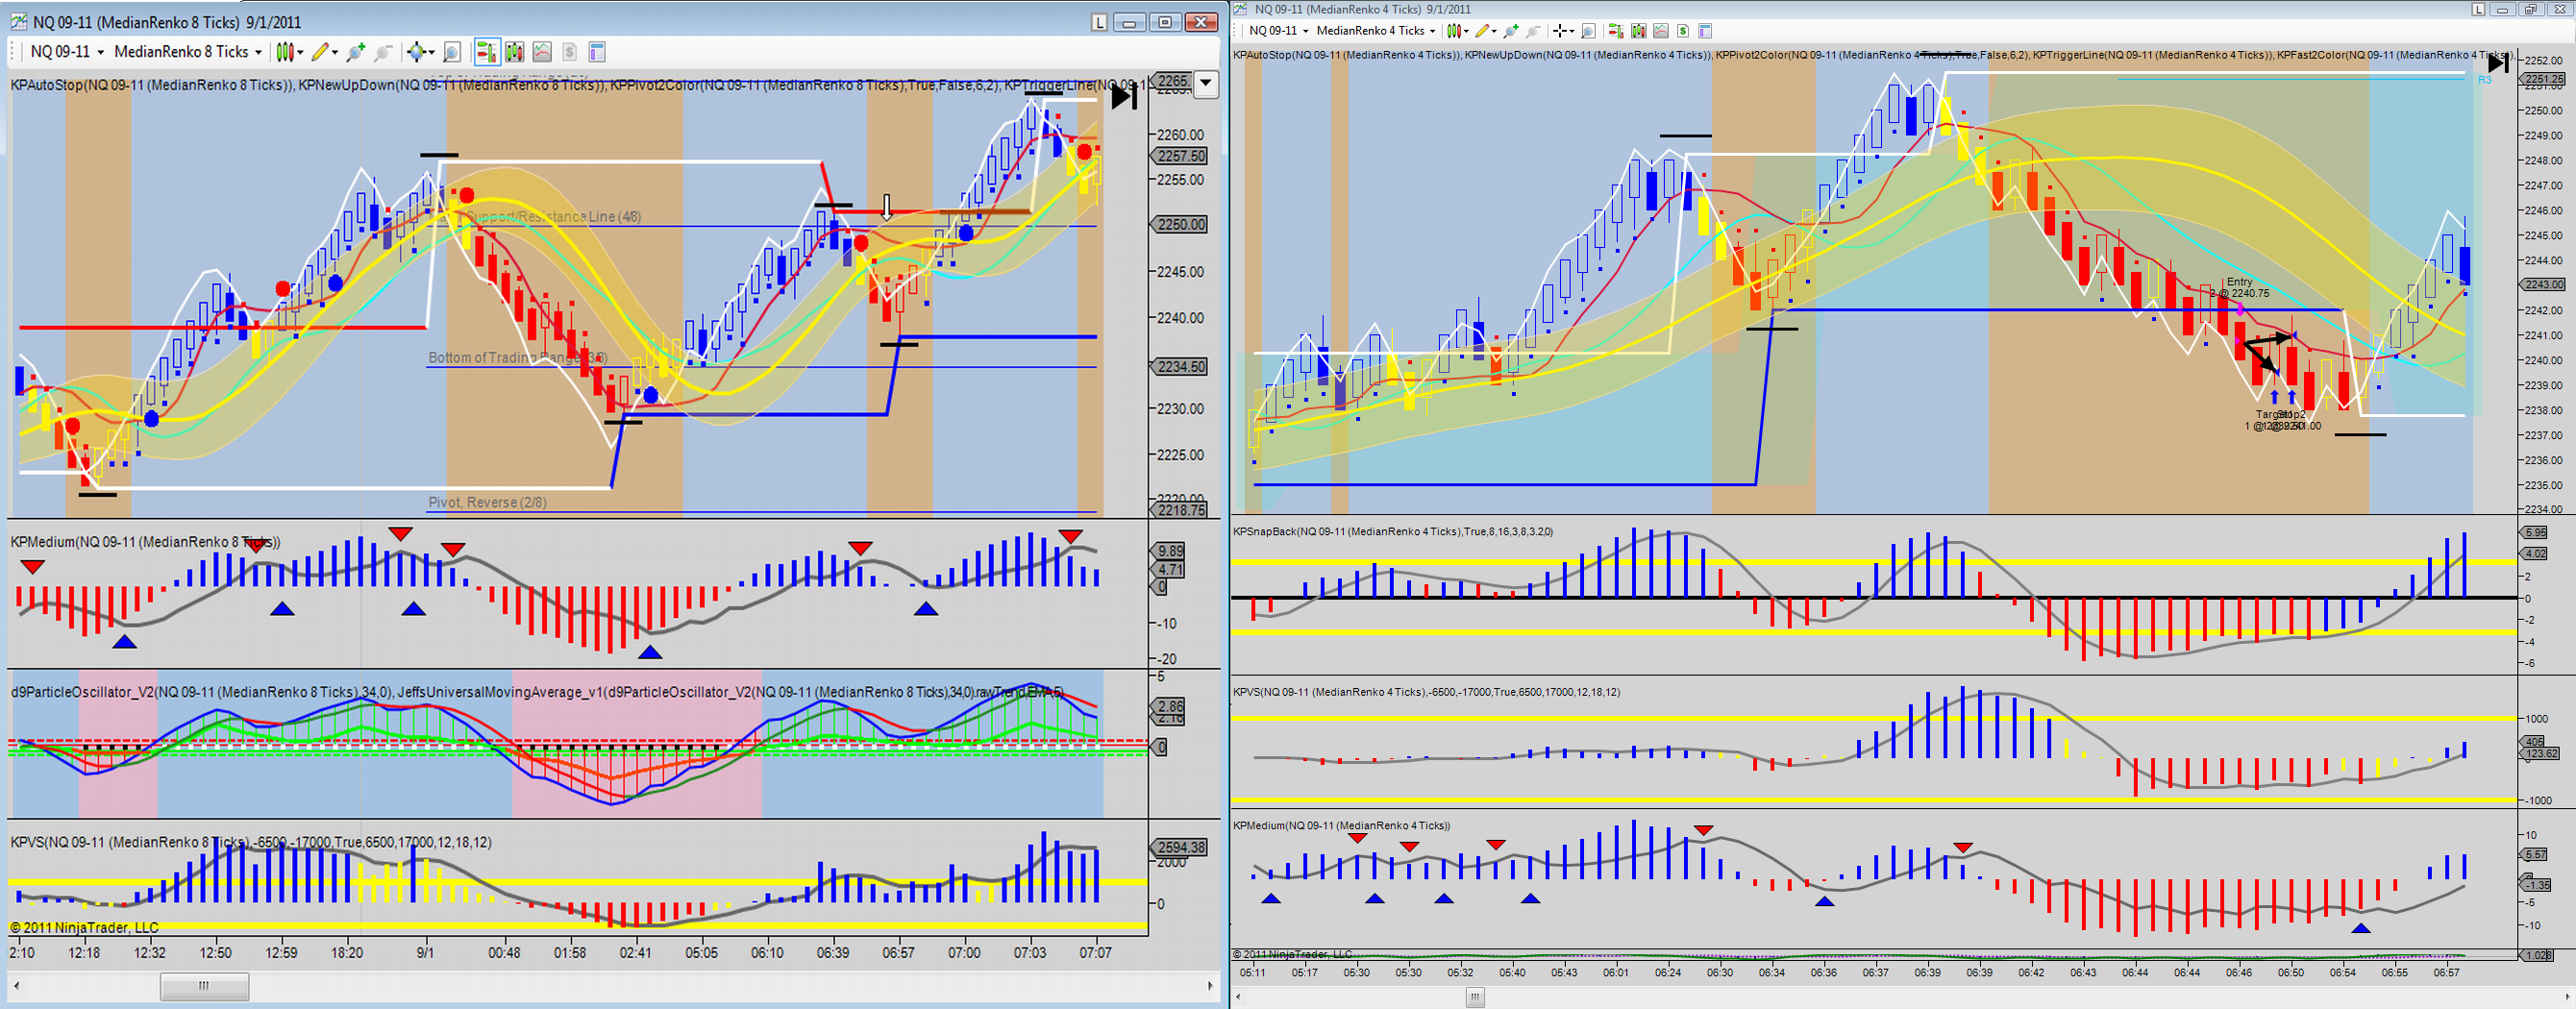
Task: Click the zoom out icon in the 4 Ticks chart toolbar
Action: 1533,31
